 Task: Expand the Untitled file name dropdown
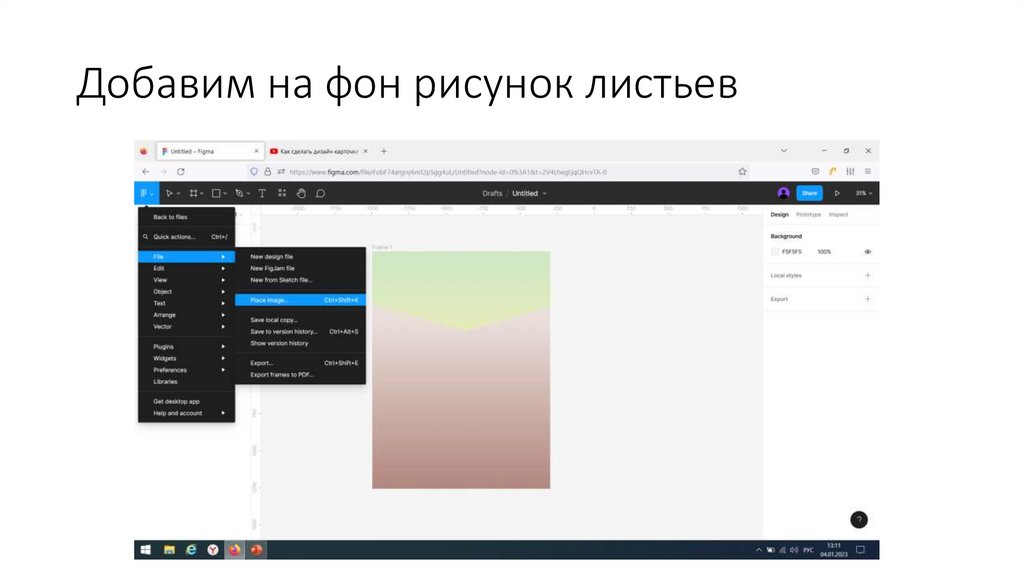pos(545,193)
